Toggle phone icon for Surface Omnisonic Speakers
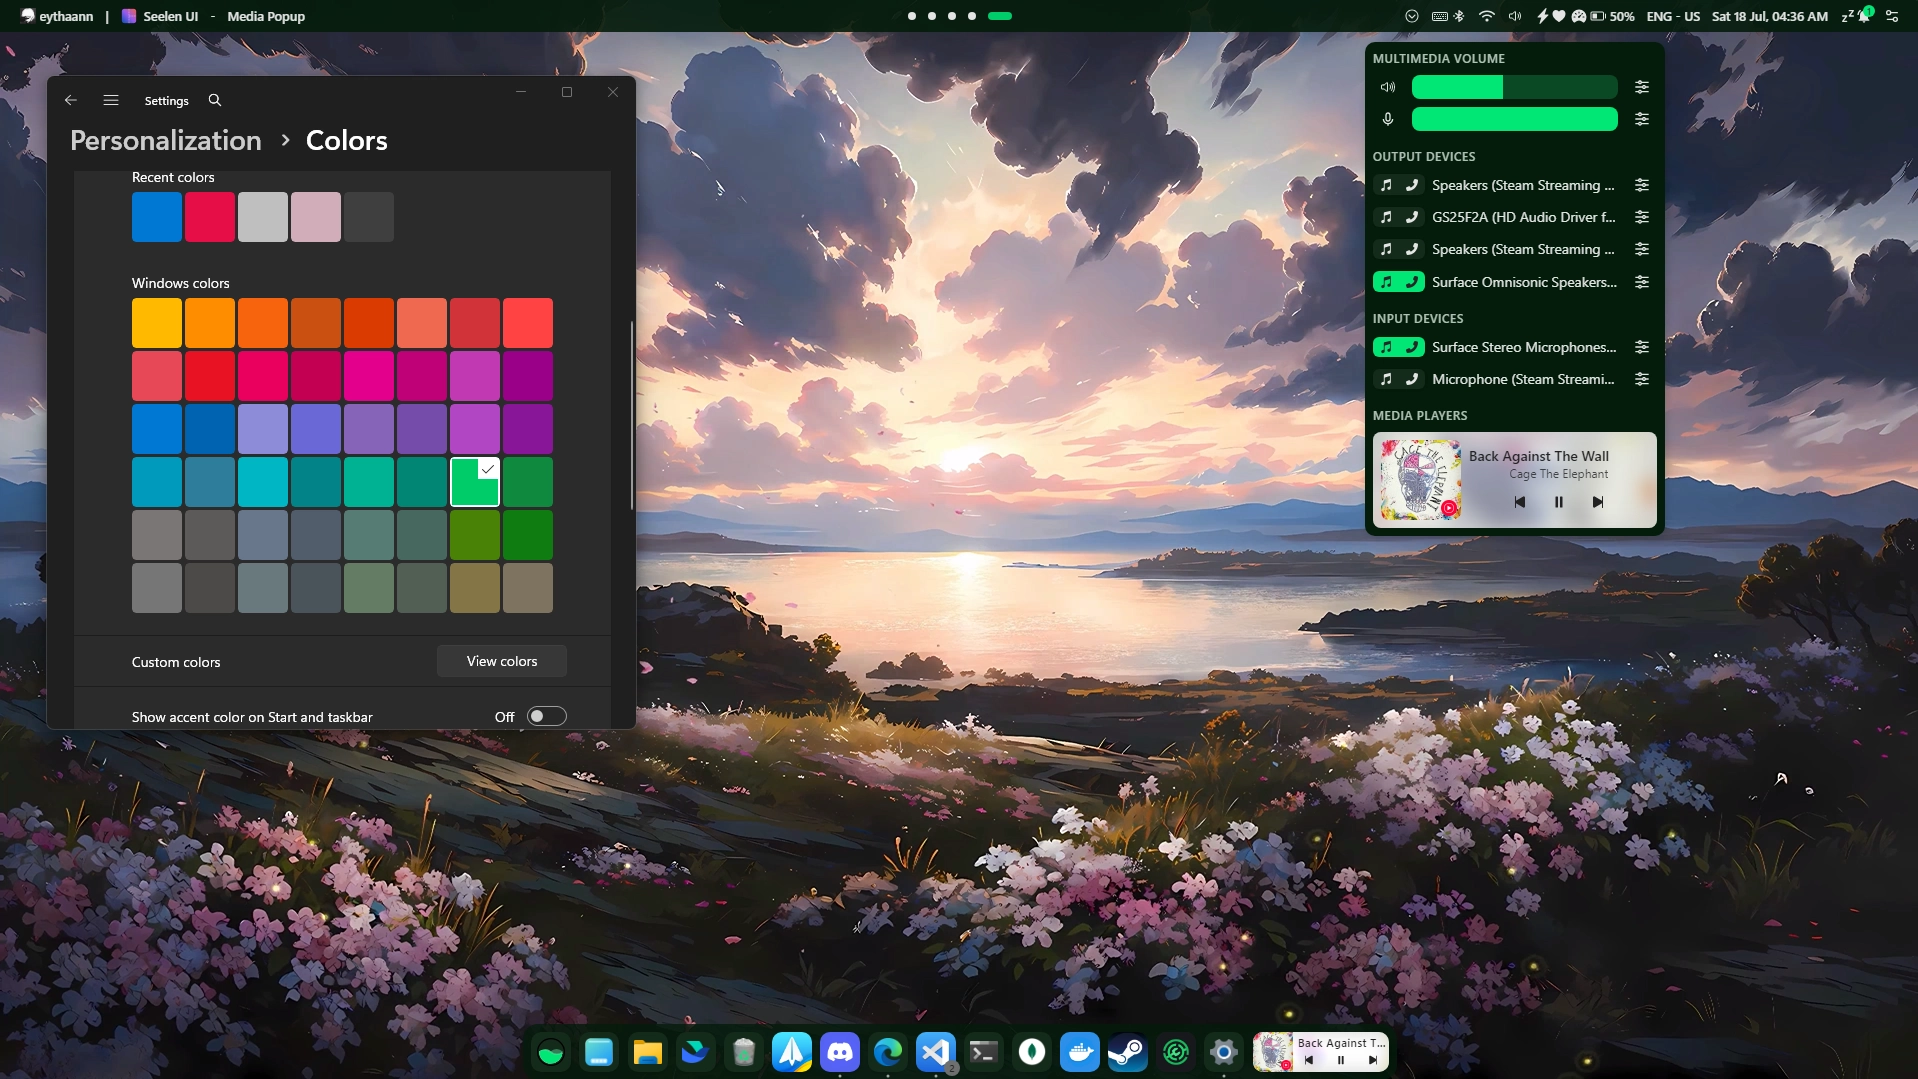 tap(1412, 282)
